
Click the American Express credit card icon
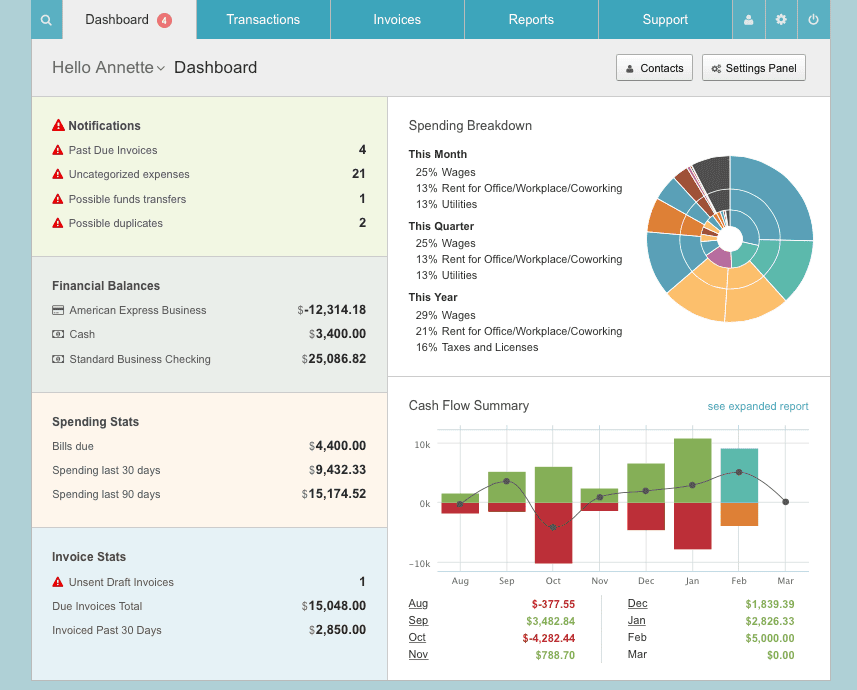tap(58, 310)
